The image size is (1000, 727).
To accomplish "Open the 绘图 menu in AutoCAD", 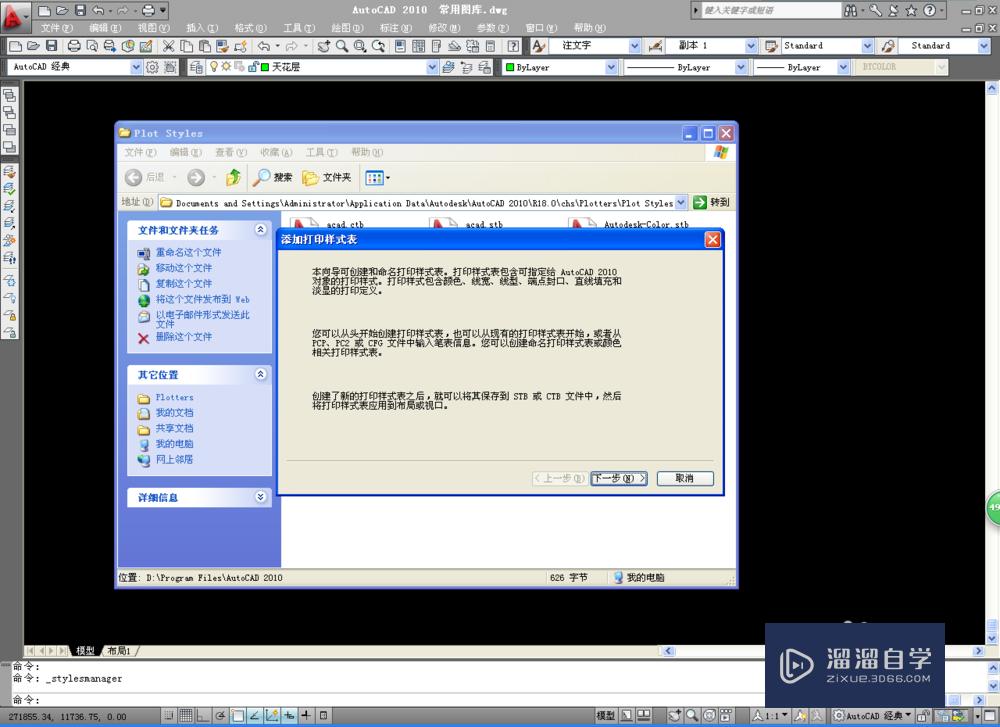I will [x=347, y=28].
